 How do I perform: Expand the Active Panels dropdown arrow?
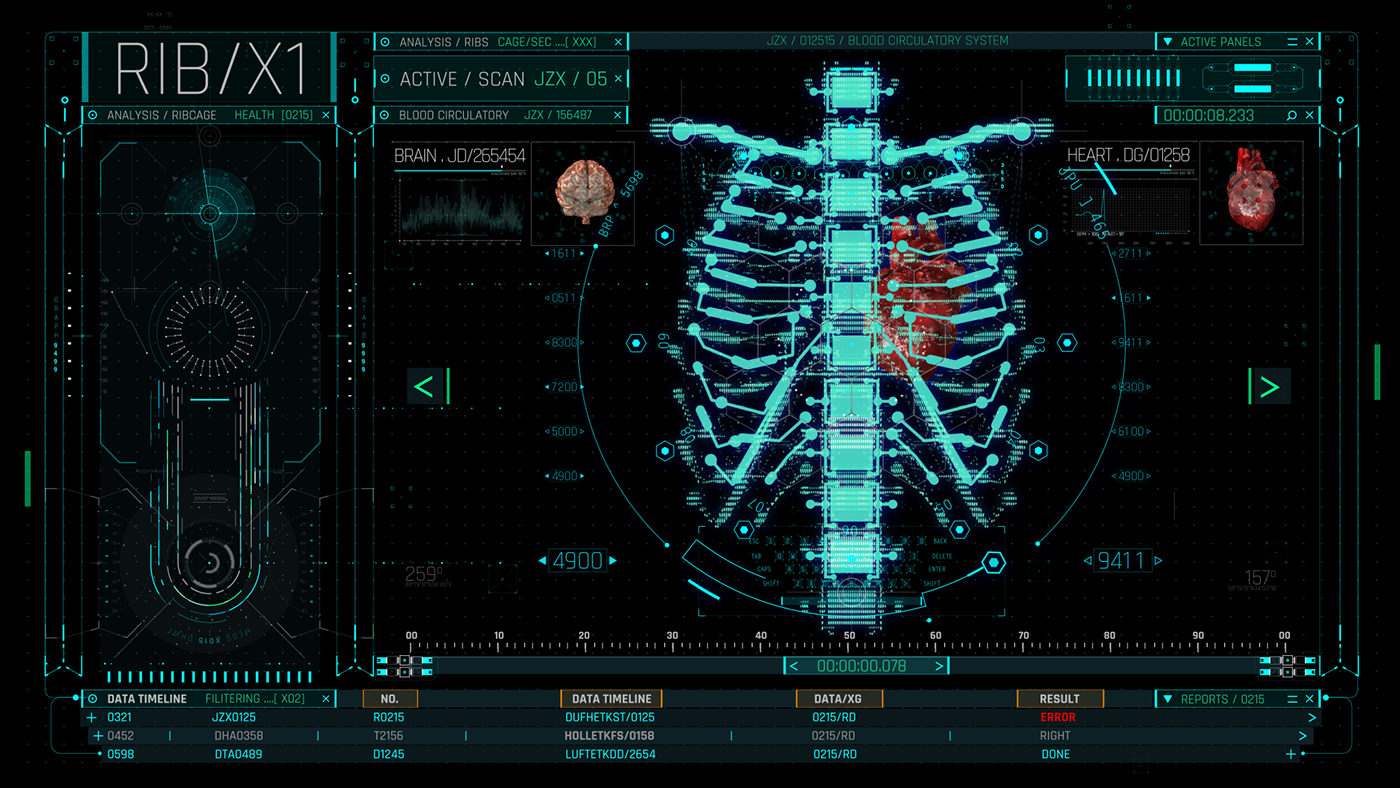(x=1166, y=42)
